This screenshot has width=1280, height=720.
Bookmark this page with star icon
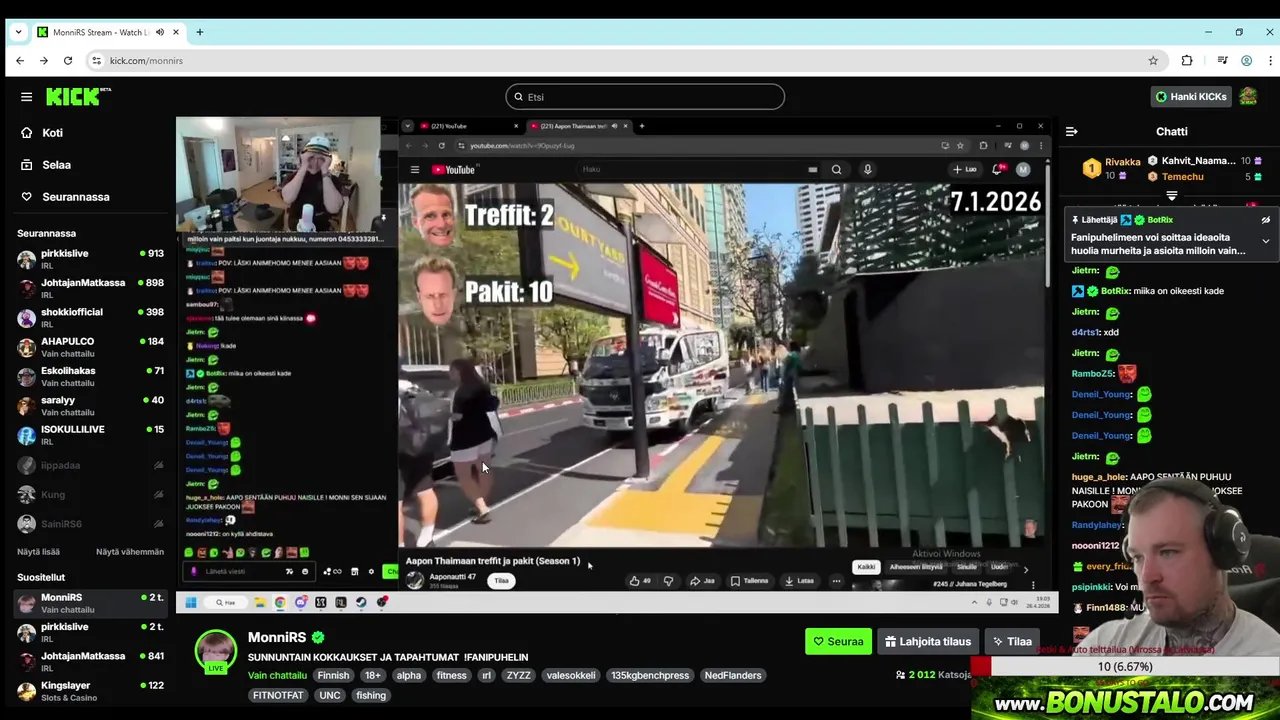point(1153,61)
